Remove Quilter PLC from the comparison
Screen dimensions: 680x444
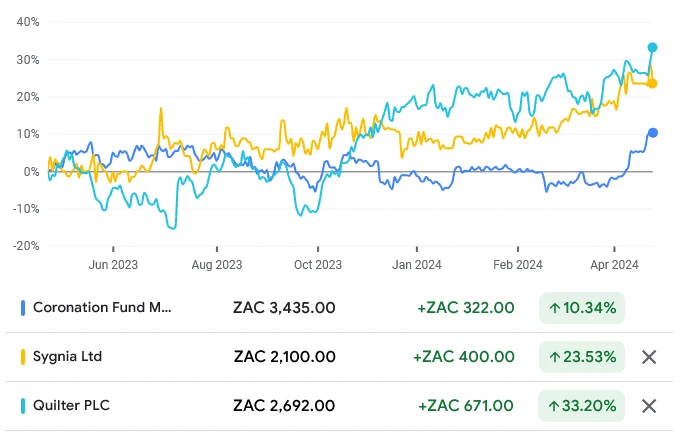point(649,406)
